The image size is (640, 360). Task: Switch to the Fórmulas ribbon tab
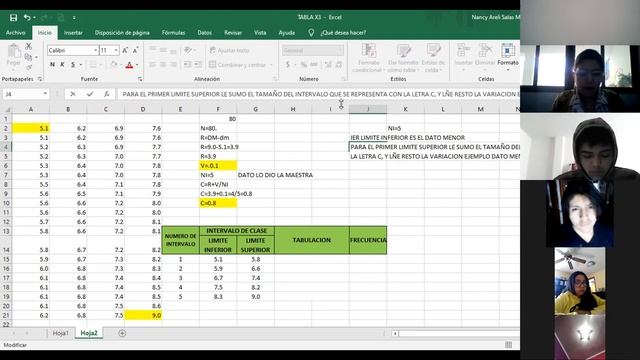[x=173, y=33]
